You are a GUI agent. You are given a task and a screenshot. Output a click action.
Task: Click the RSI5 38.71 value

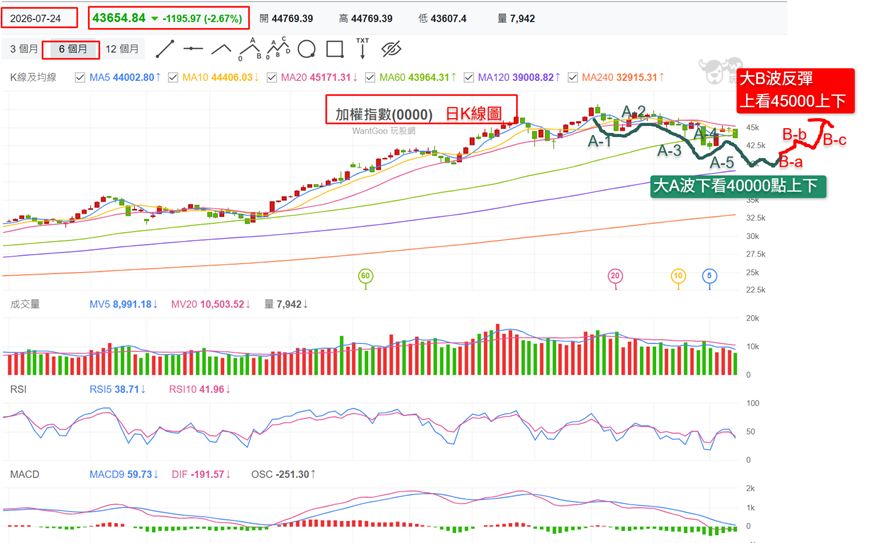pyautogui.click(x=117, y=389)
